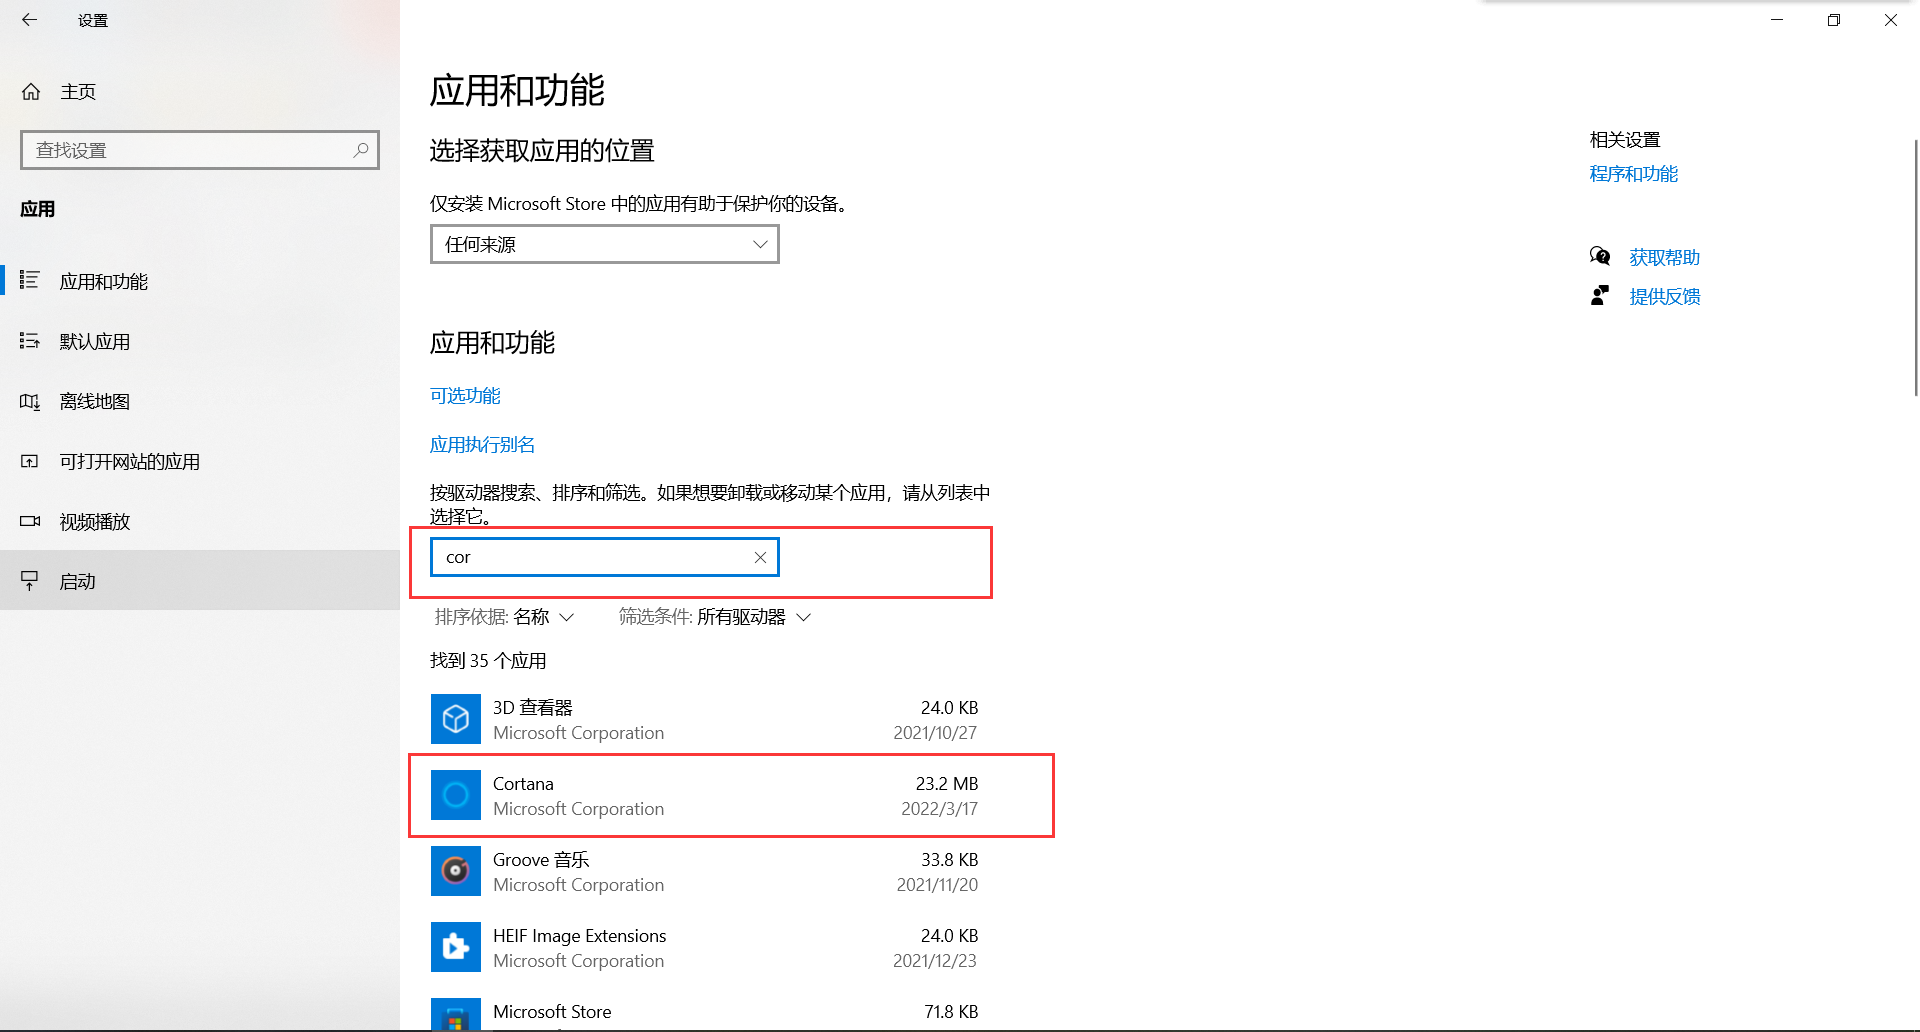The height and width of the screenshot is (1032, 1920).
Task: Select the Groove 音乐 app entry
Action: tap(705, 872)
